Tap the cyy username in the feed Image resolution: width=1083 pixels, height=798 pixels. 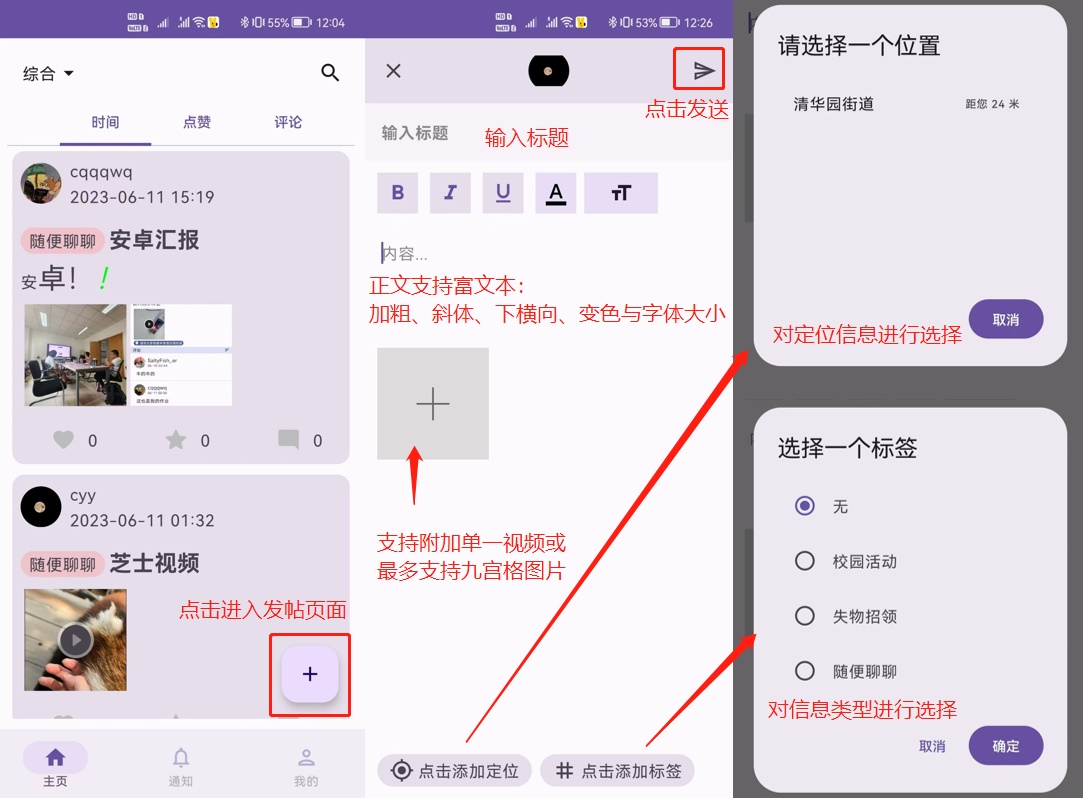click(x=83, y=496)
